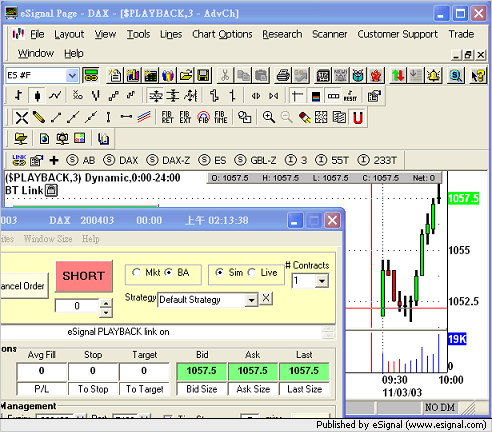Select the candlestick chart type icon

click(x=37, y=96)
